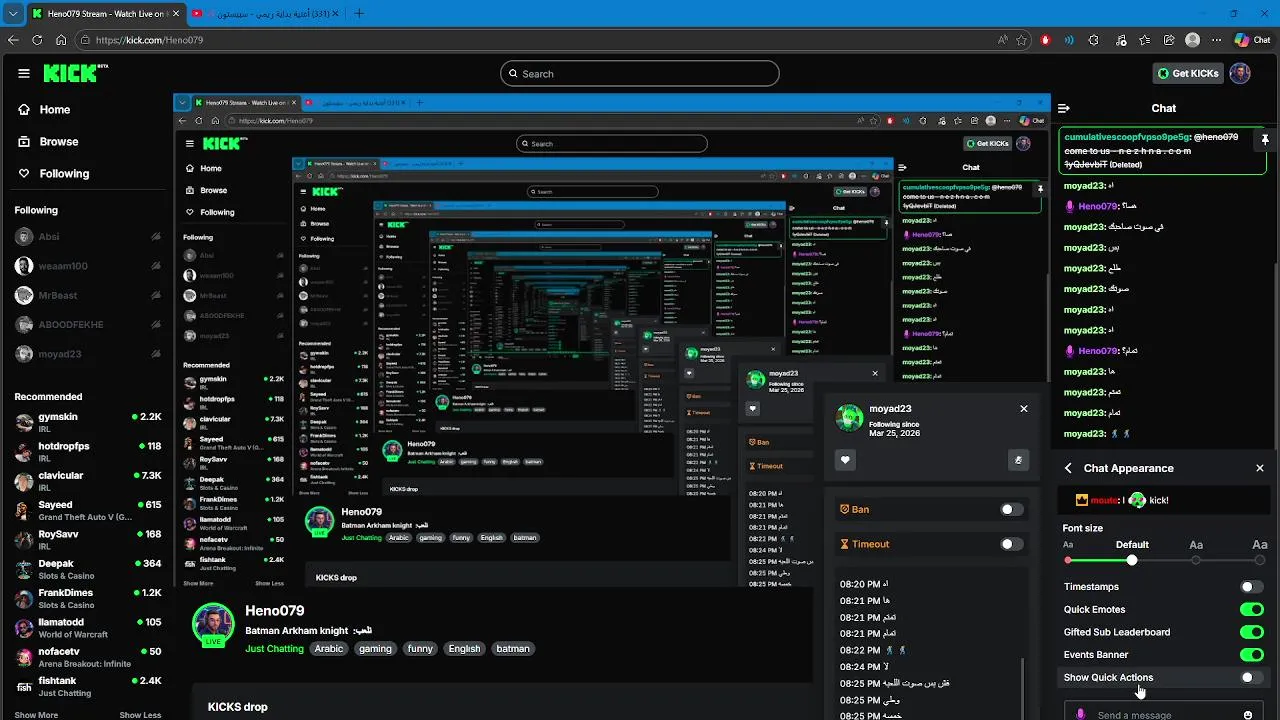Screen dimensions: 1280x720
Task: Click the muted icon next to MrBeast
Action: click(156, 295)
